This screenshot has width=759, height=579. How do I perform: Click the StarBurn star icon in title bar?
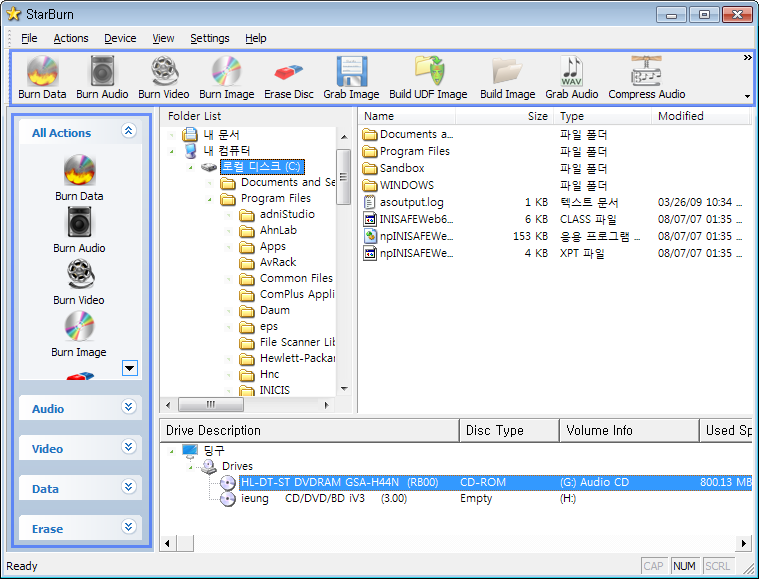[x=14, y=14]
